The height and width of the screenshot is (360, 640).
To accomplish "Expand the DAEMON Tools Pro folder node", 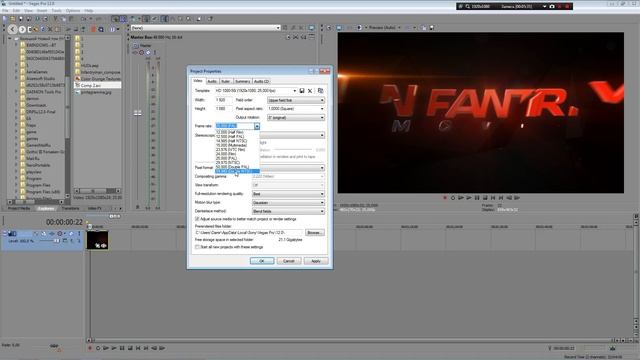I will coord(17,92).
